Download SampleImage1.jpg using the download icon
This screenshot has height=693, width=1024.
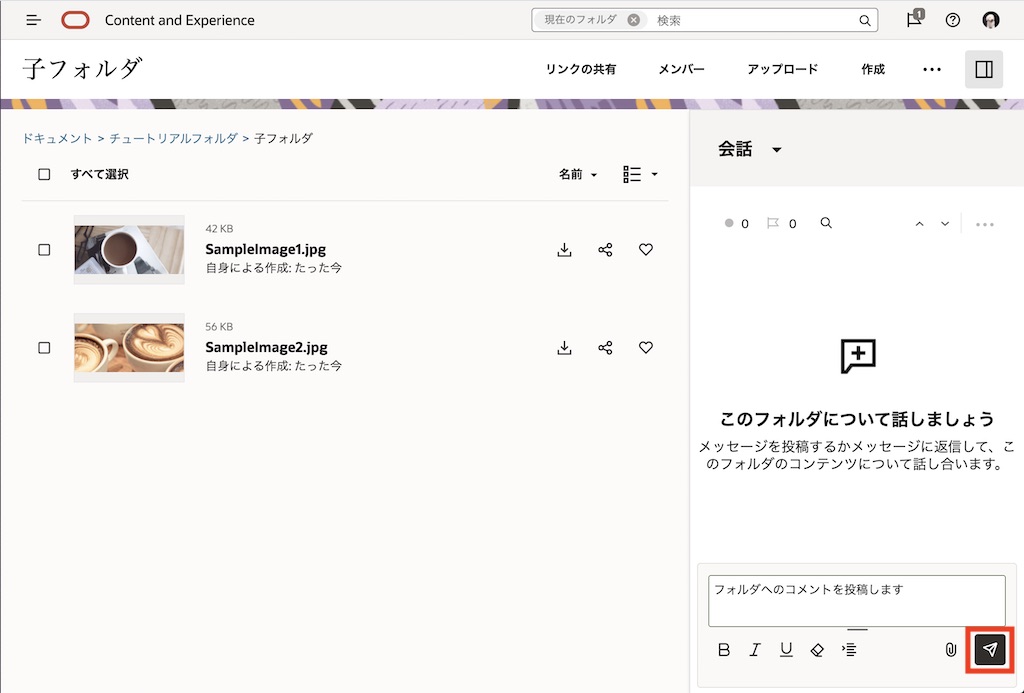tap(564, 250)
